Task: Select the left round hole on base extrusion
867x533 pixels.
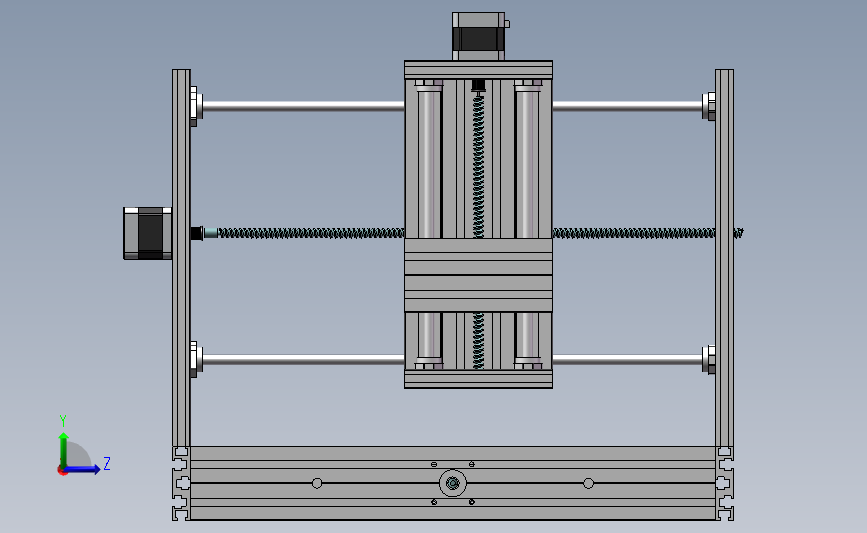Action: (x=317, y=484)
